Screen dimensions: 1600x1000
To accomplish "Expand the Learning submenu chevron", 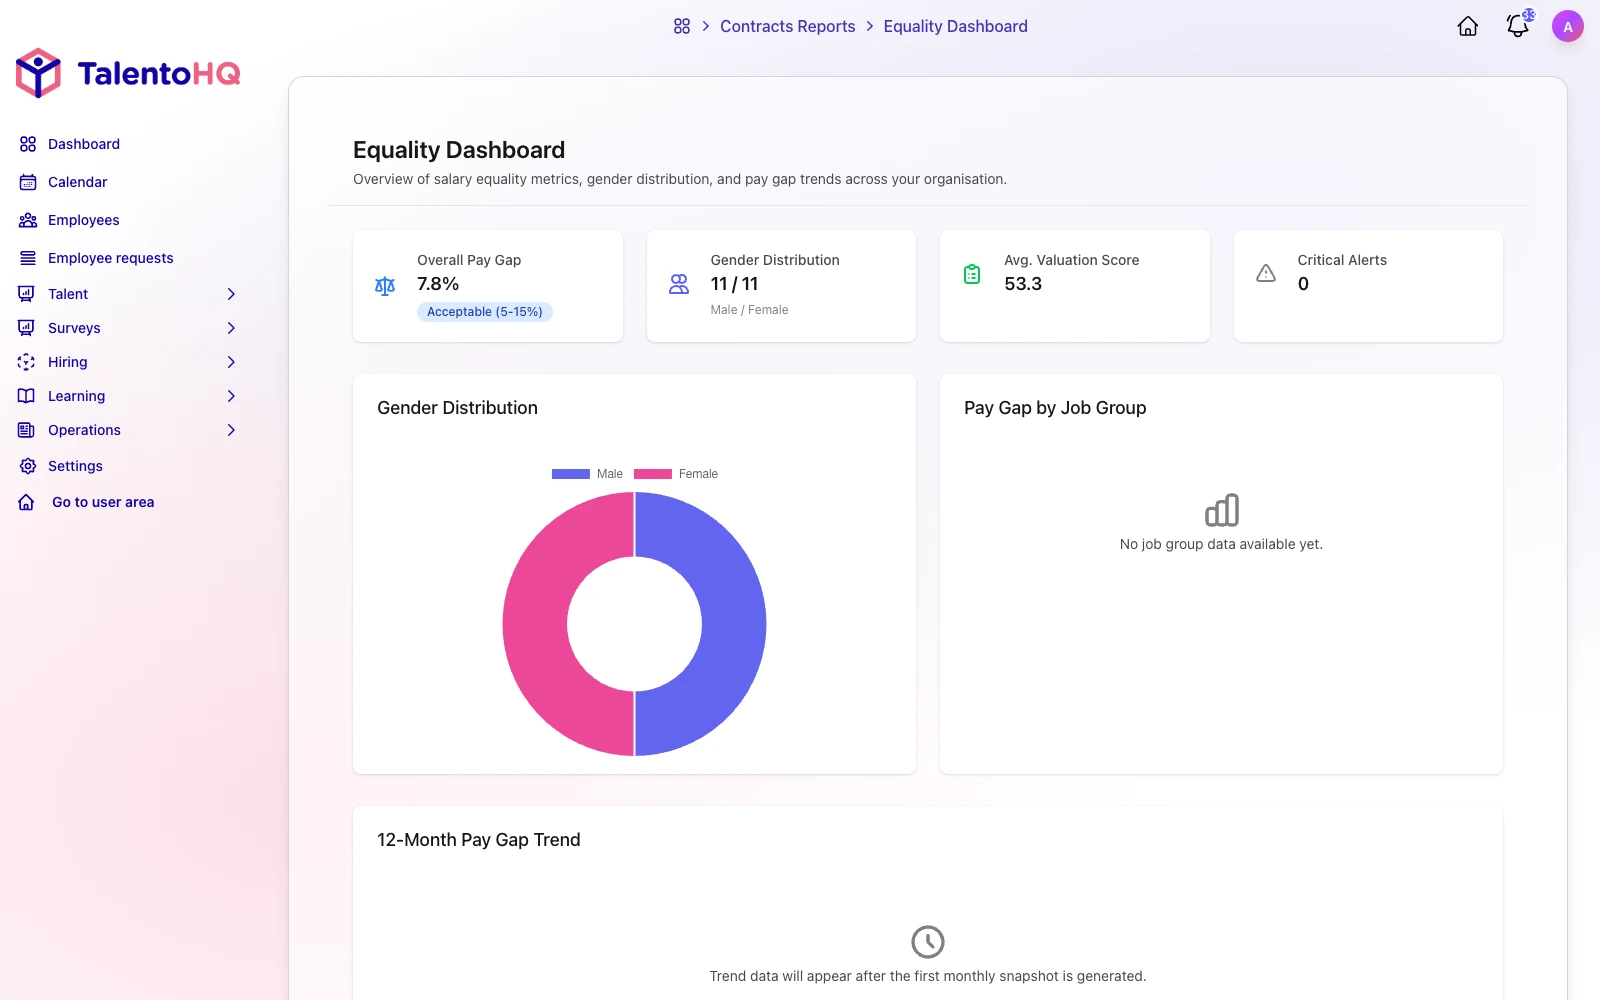I will click(x=231, y=396).
